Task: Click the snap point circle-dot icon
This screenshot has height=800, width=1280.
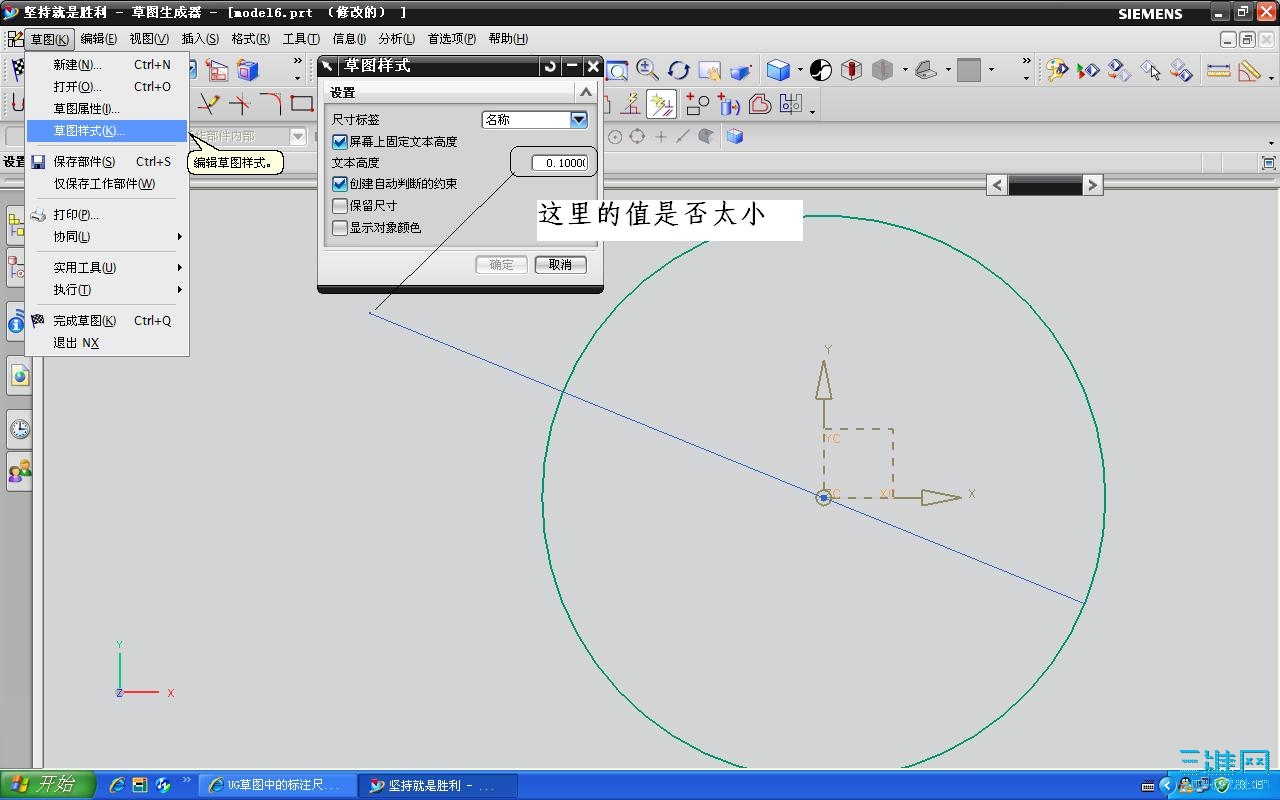Action: 615,136
